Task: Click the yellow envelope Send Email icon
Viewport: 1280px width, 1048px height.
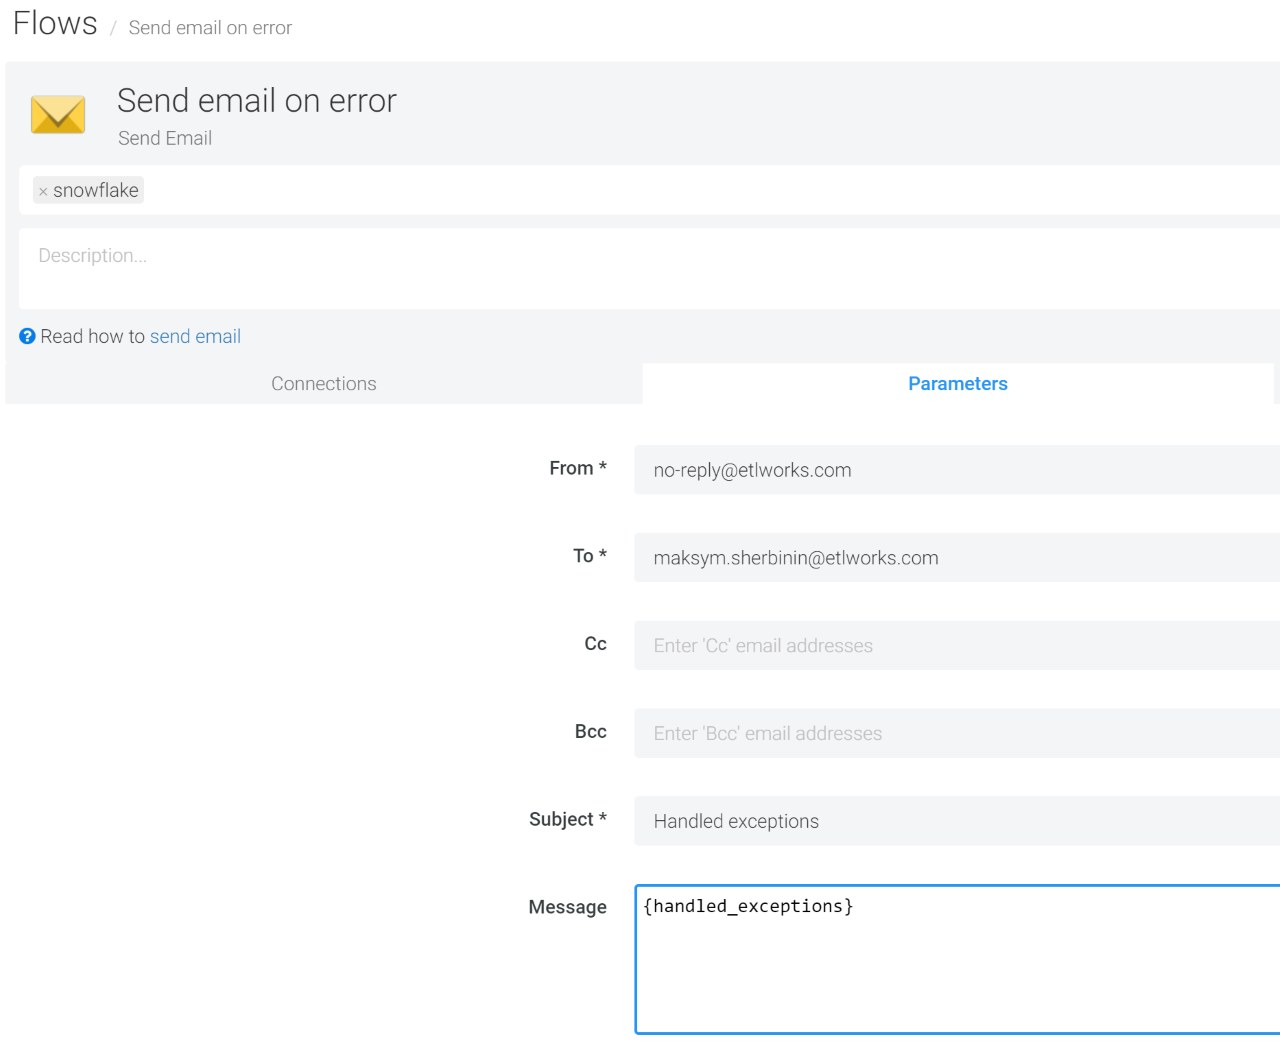Action: (58, 115)
